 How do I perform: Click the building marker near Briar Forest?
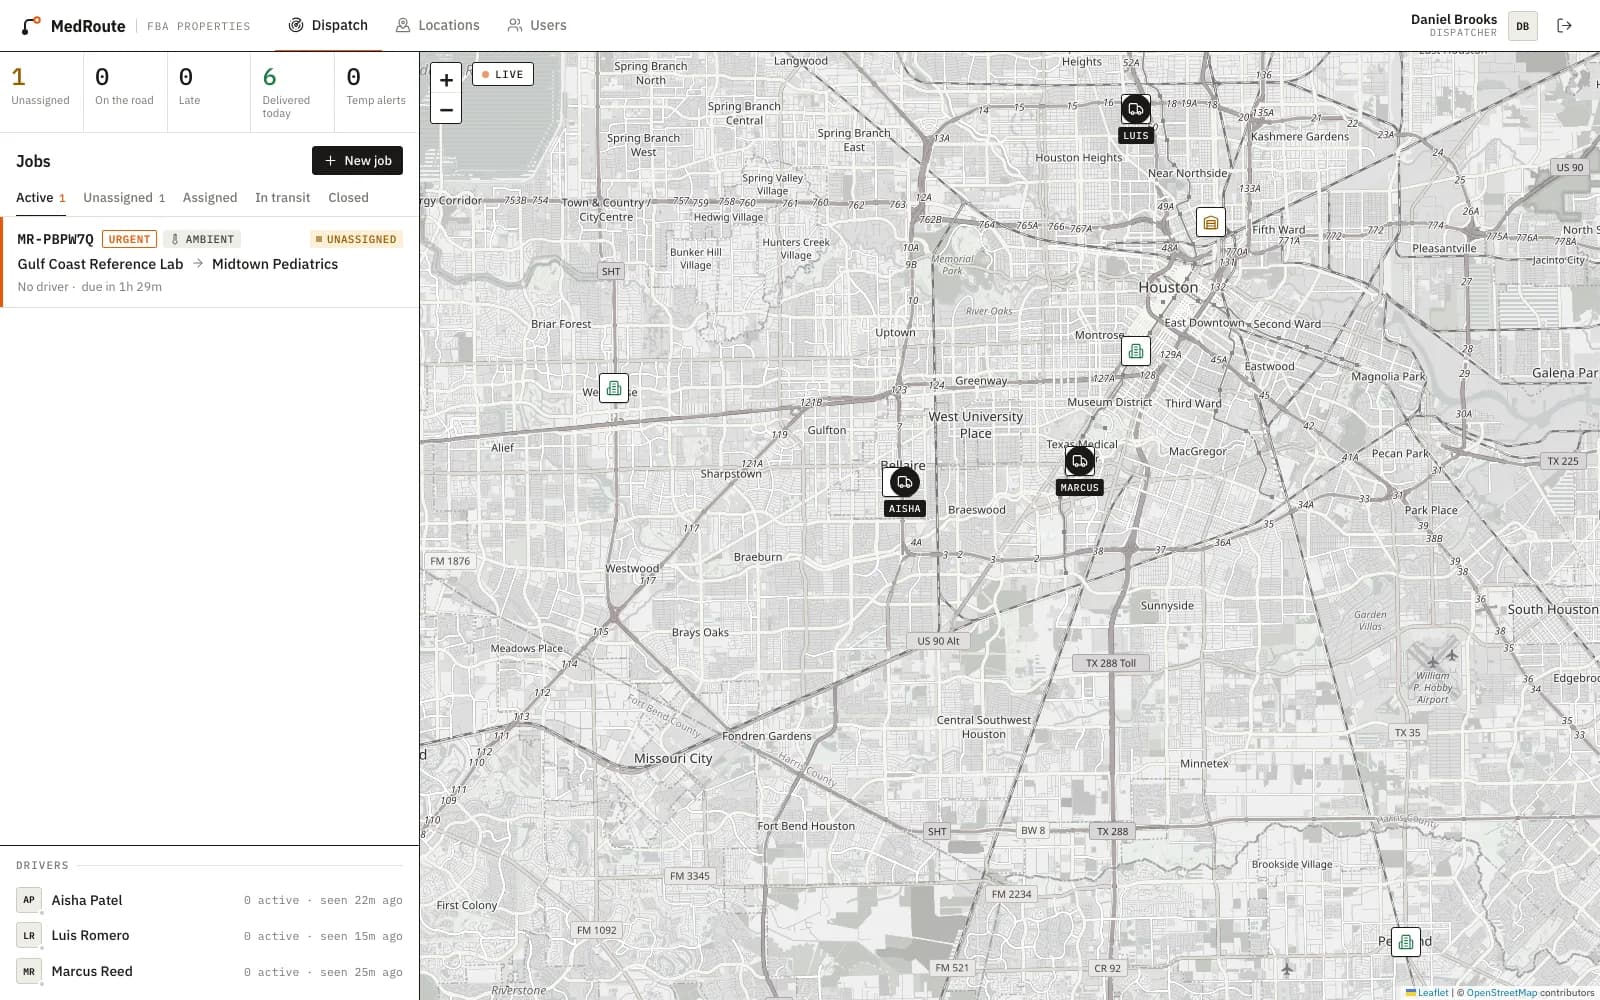[x=614, y=388]
